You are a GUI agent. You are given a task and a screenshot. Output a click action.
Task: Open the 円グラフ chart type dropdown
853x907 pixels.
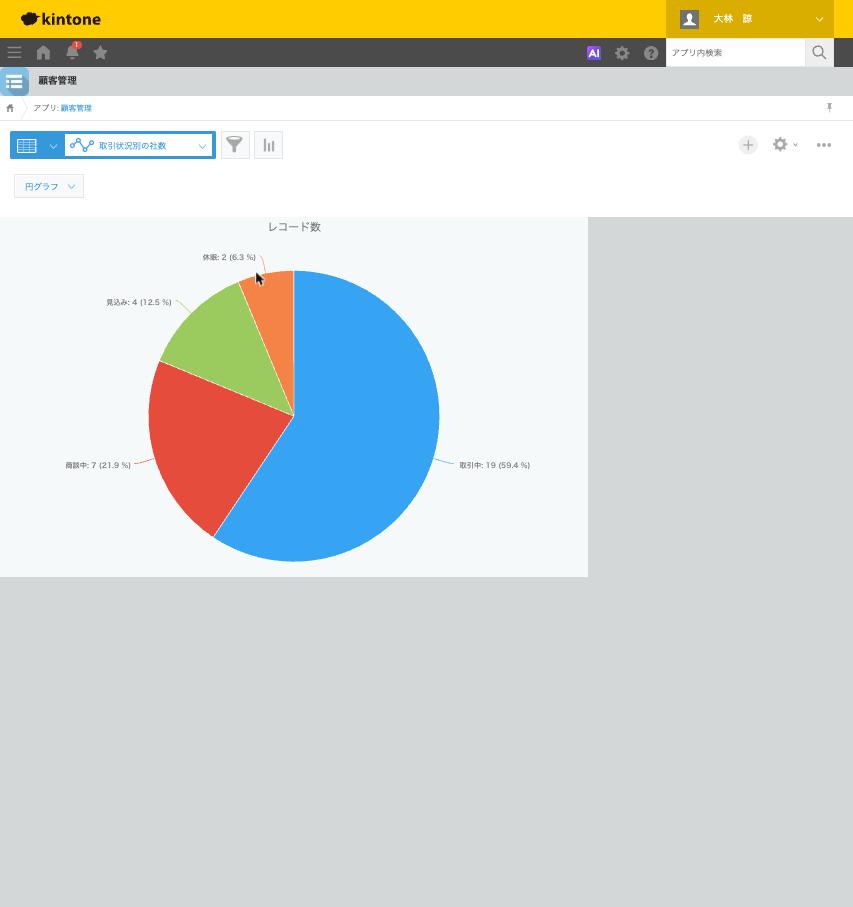(x=49, y=186)
